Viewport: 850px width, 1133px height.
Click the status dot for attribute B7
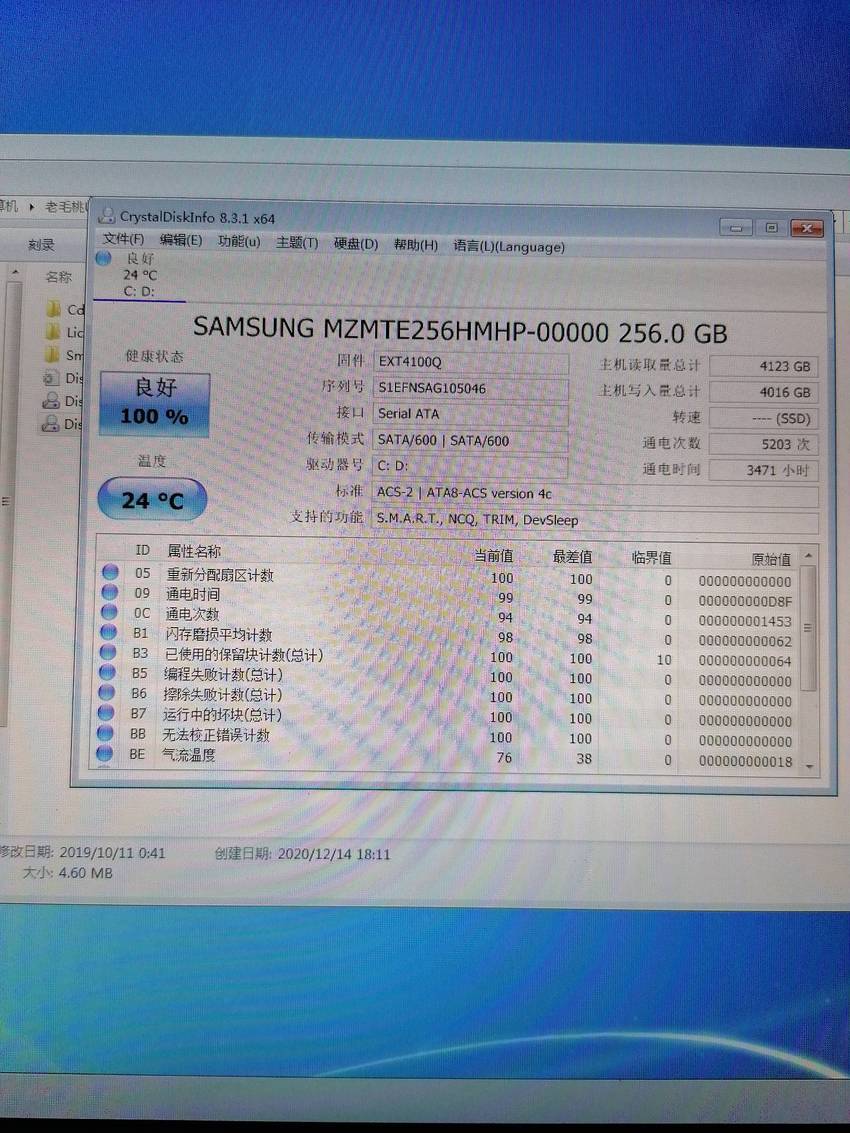click(x=106, y=712)
